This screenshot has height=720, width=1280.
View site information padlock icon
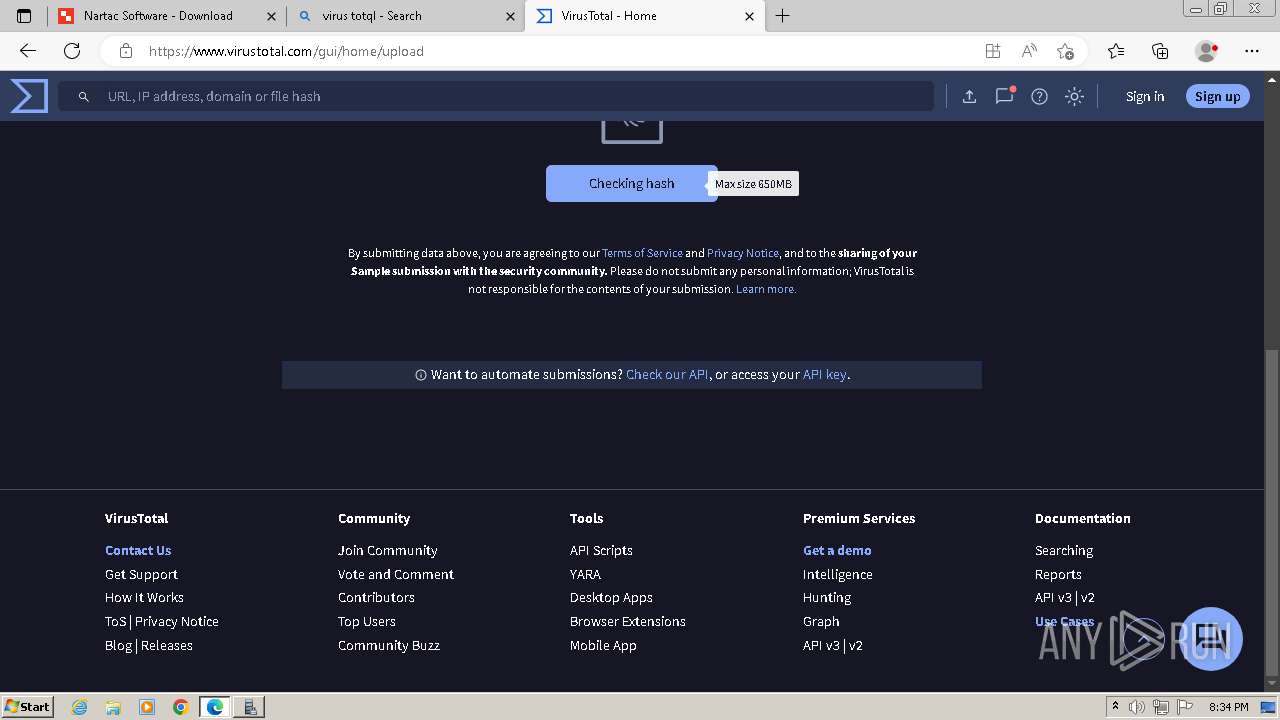tap(126, 51)
